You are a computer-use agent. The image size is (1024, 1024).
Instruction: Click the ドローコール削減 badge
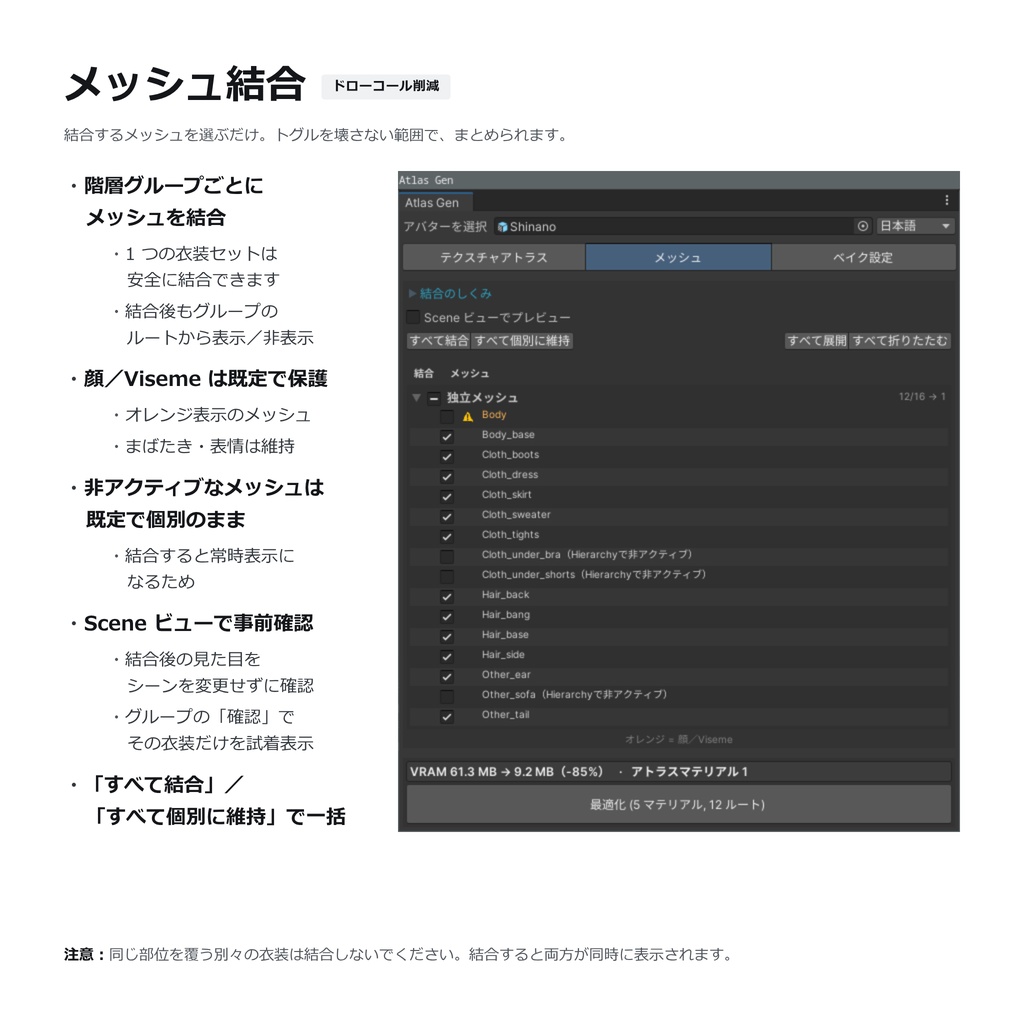tap(385, 86)
